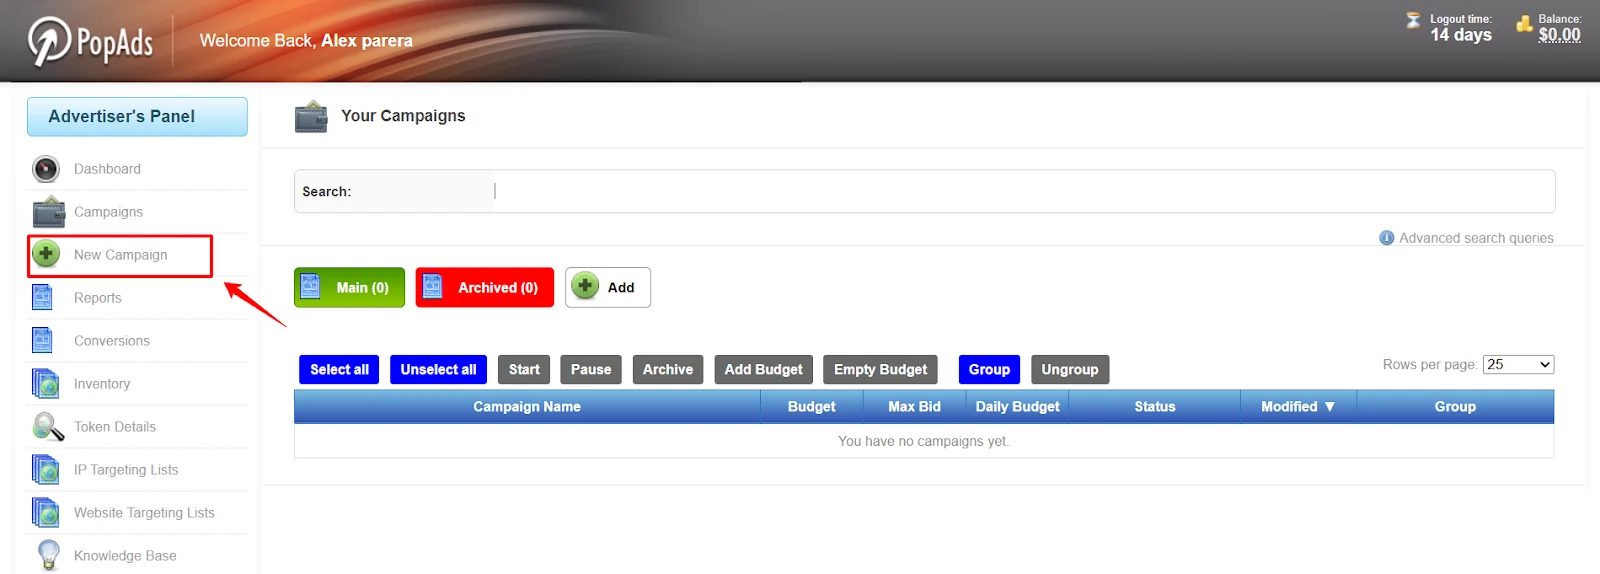Sort by Max Bid column header
Screen dimensions: 1600x574
click(914, 407)
